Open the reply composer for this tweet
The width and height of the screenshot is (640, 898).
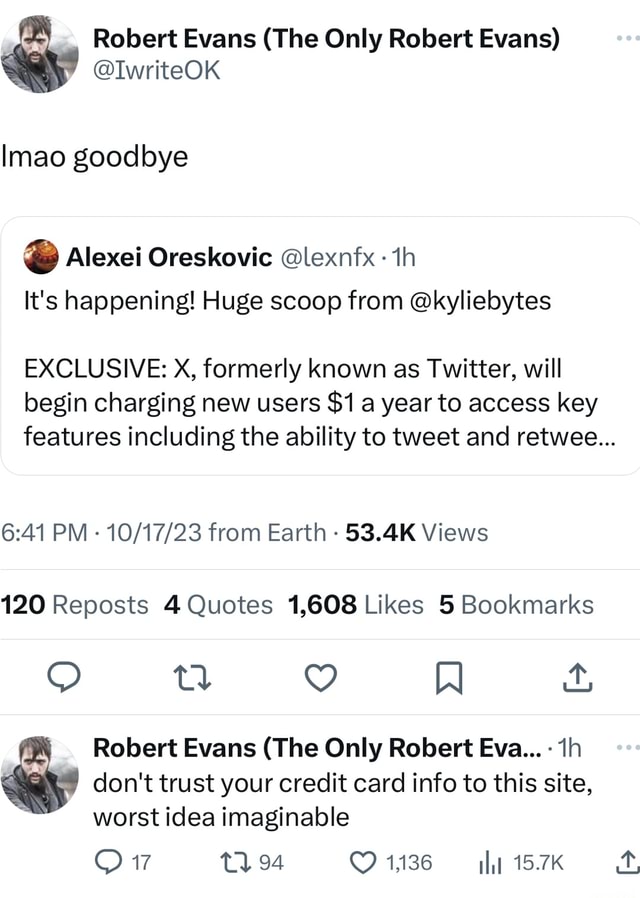point(66,677)
